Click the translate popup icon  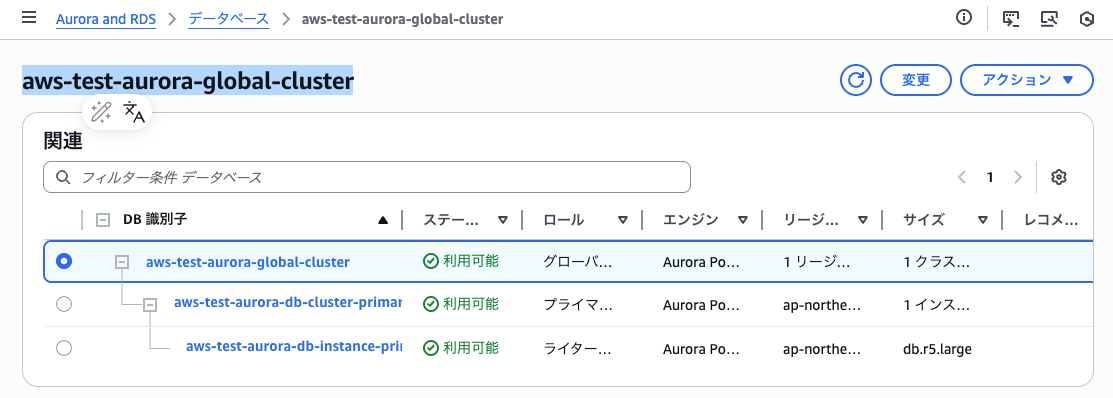click(133, 112)
